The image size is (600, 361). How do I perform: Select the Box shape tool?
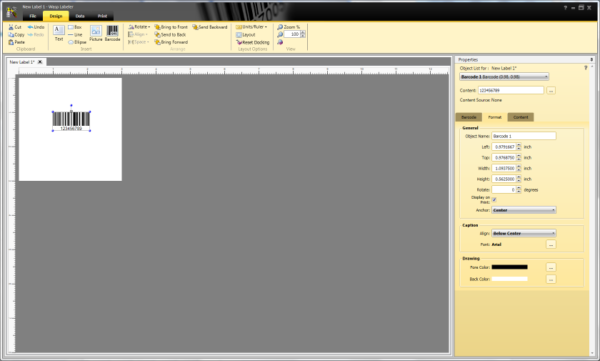[75, 27]
